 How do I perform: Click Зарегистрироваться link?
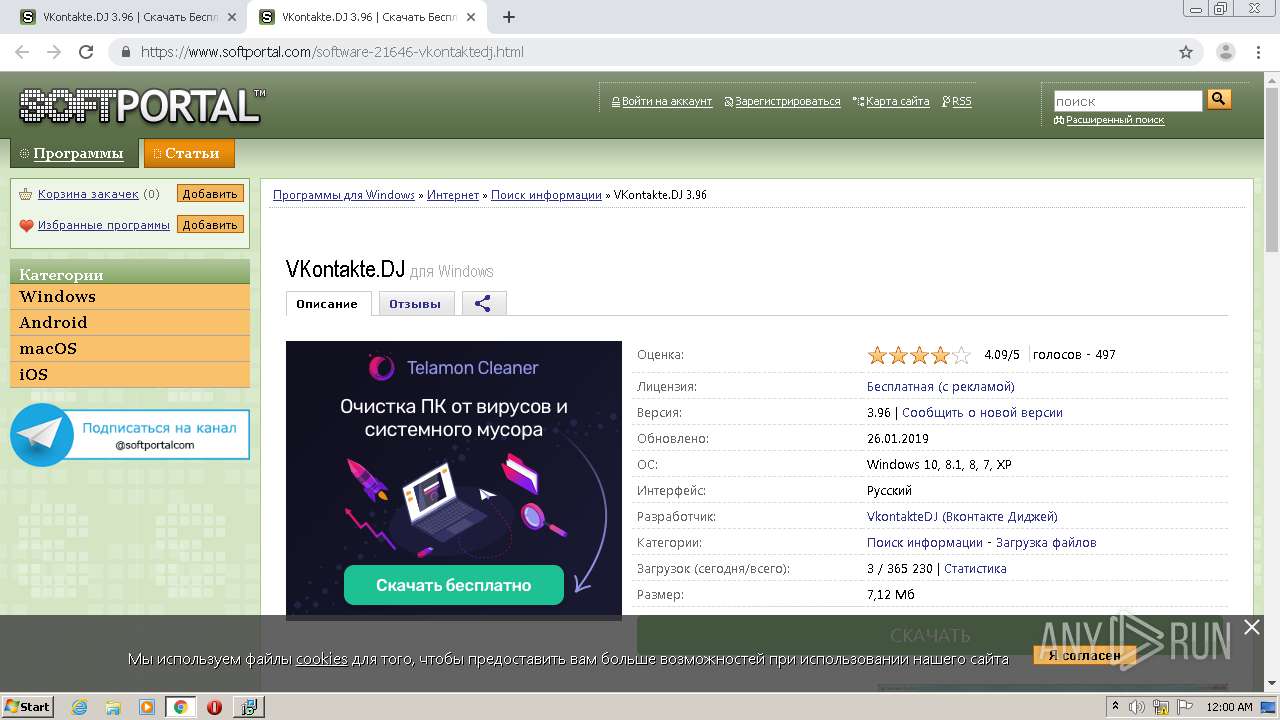point(787,102)
